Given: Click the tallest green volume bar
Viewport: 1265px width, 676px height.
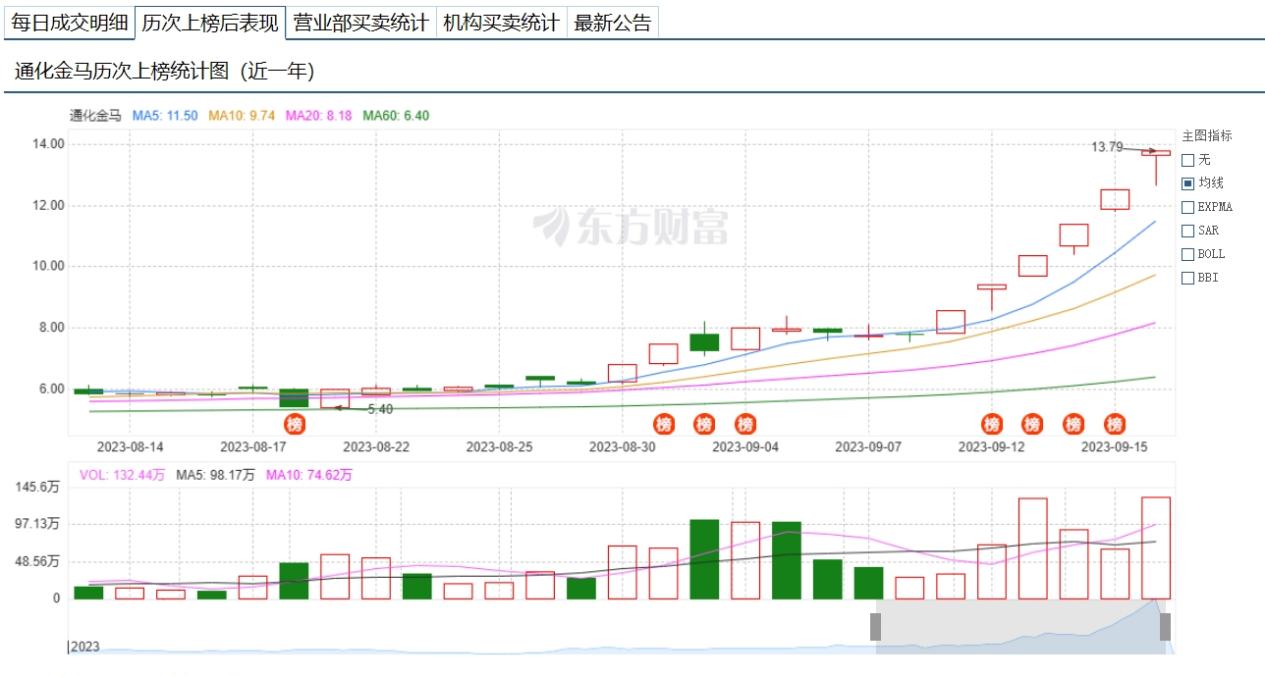Looking at the screenshot, I should coord(705,559).
